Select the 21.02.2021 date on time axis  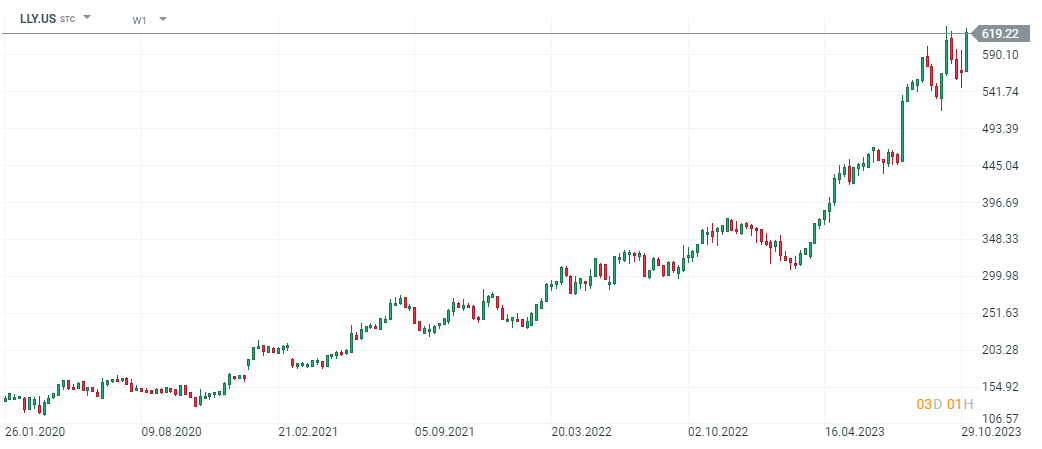pos(309,432)
